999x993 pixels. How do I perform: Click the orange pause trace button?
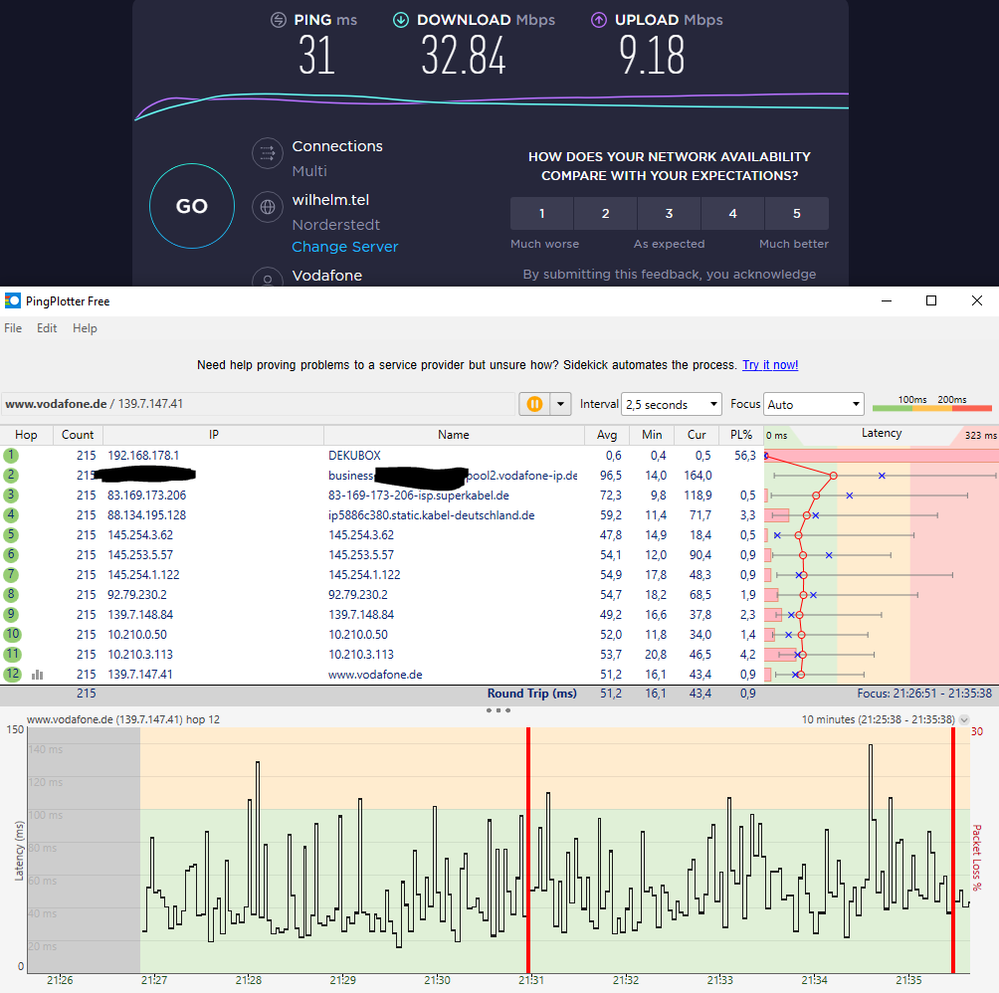(535, 404)
